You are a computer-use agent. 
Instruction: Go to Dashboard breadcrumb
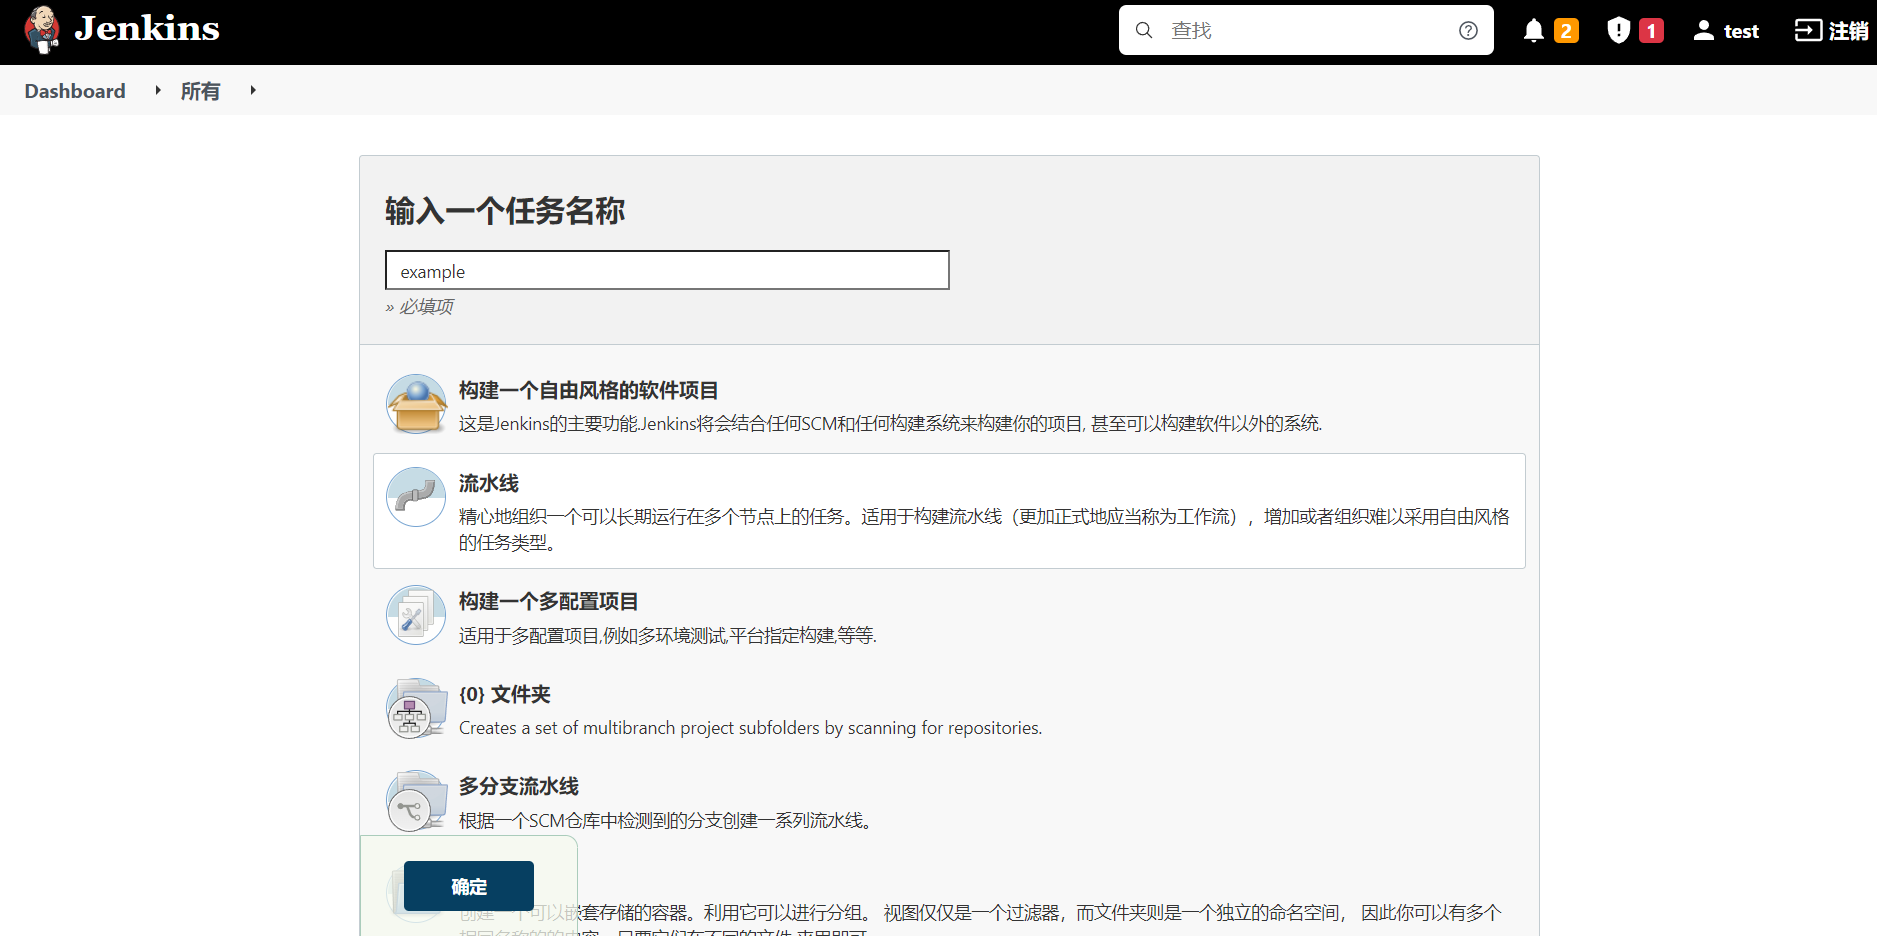click(75, 91)
